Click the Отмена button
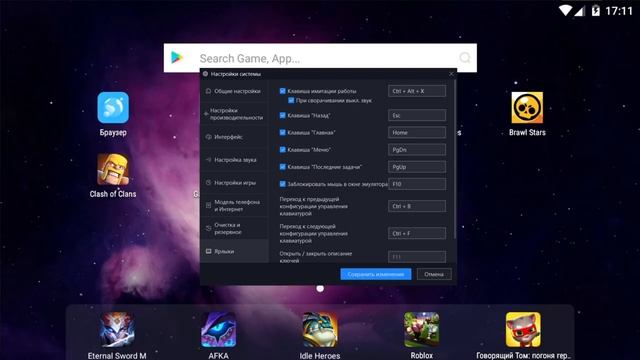Screen dimensions: 640x360 (434, 274)
